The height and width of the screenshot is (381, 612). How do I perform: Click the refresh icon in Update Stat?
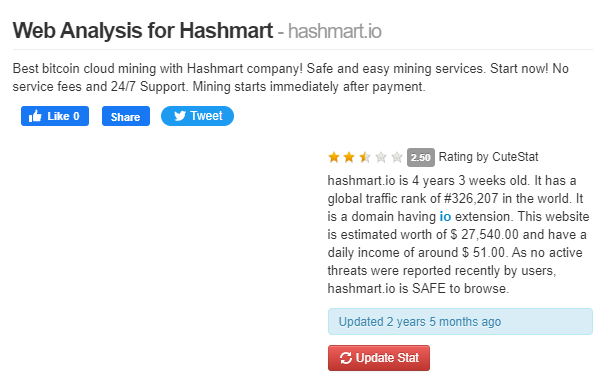346,358
